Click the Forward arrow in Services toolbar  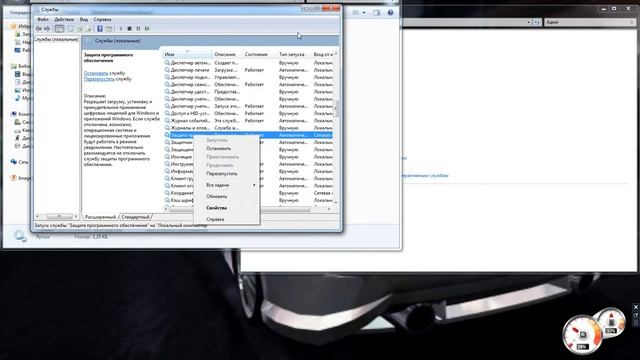point(47,29)
